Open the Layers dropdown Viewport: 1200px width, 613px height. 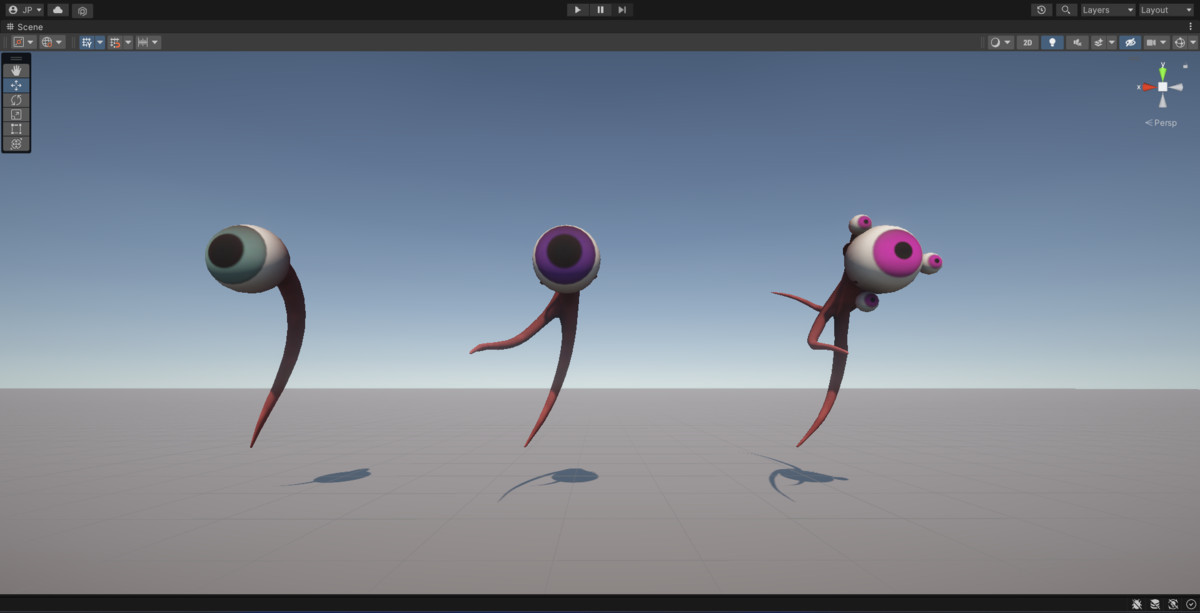pyautogui.click(x=1108, y=10)
